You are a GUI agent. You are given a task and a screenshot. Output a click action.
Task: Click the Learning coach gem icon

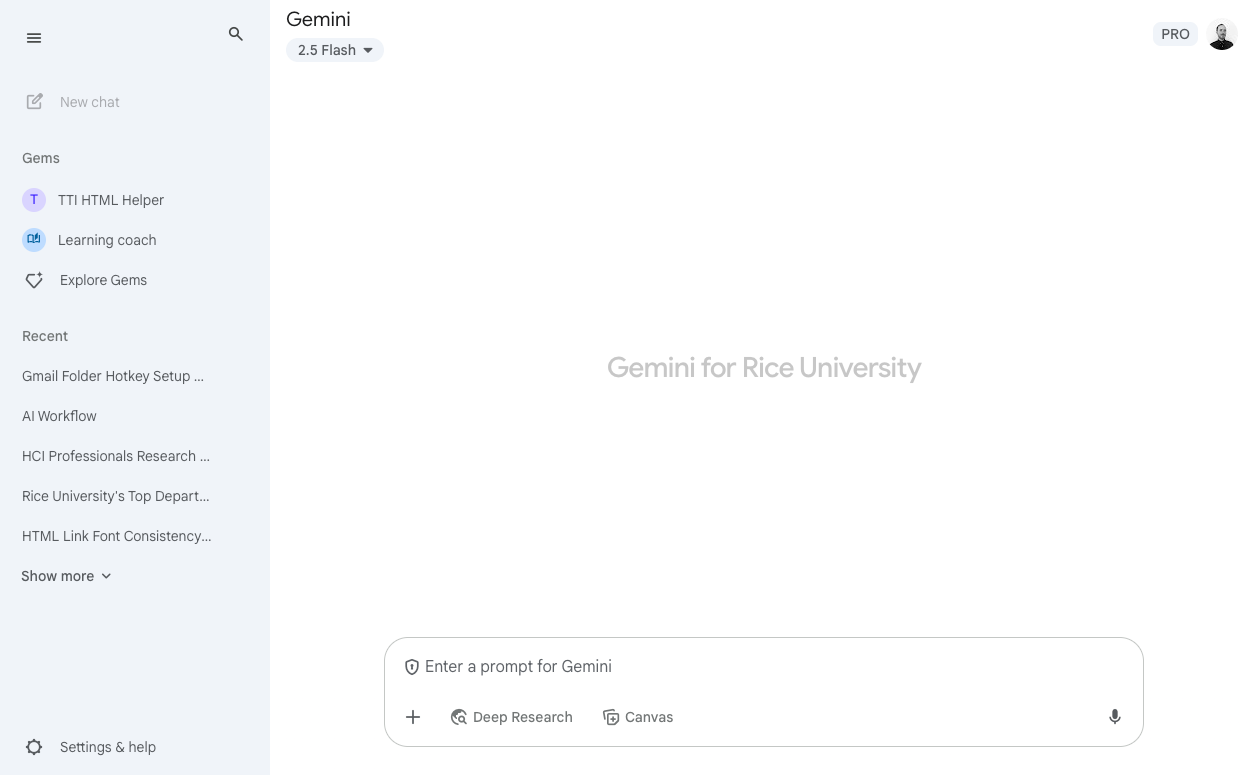34,240
